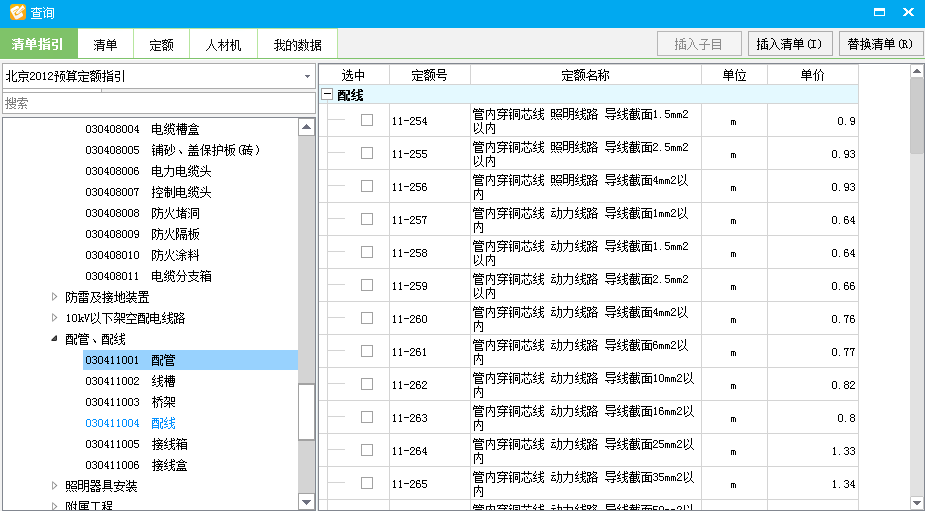Select tree item 030408010 防火涂料
The height and width of the screenshot is (511, 925).
142,255
